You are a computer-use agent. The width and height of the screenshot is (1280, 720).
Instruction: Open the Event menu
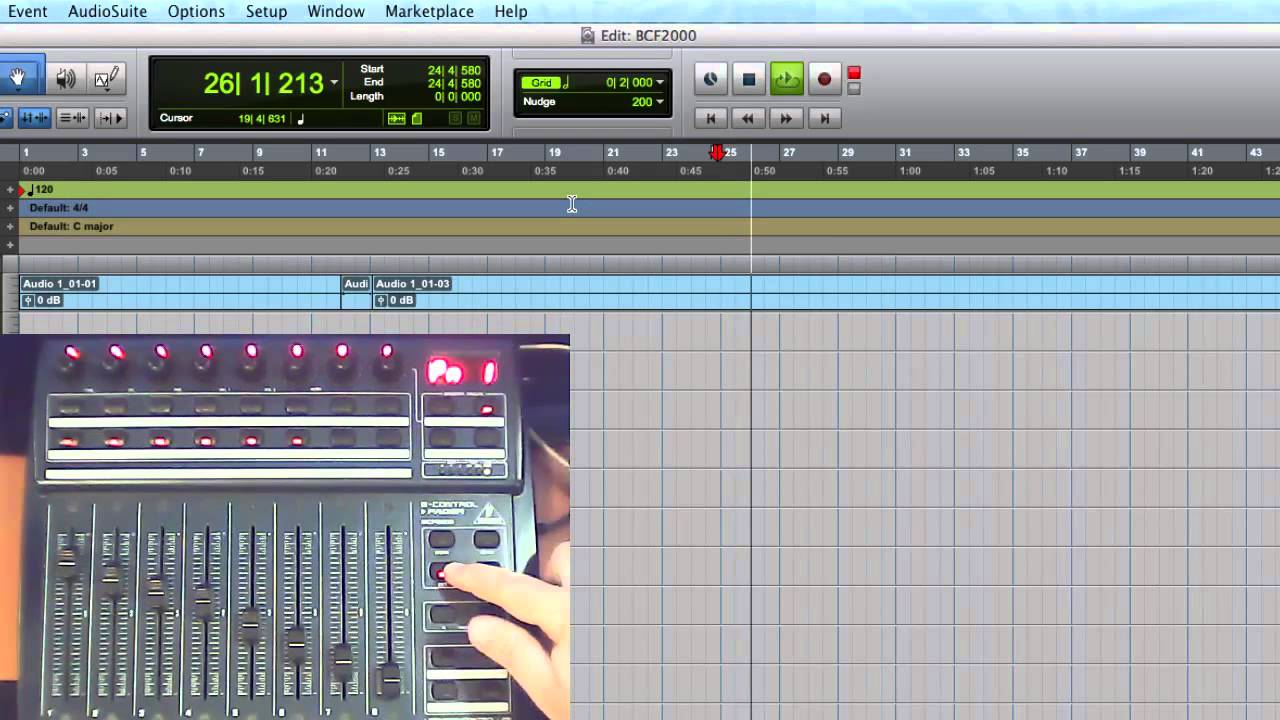(27, 12)
